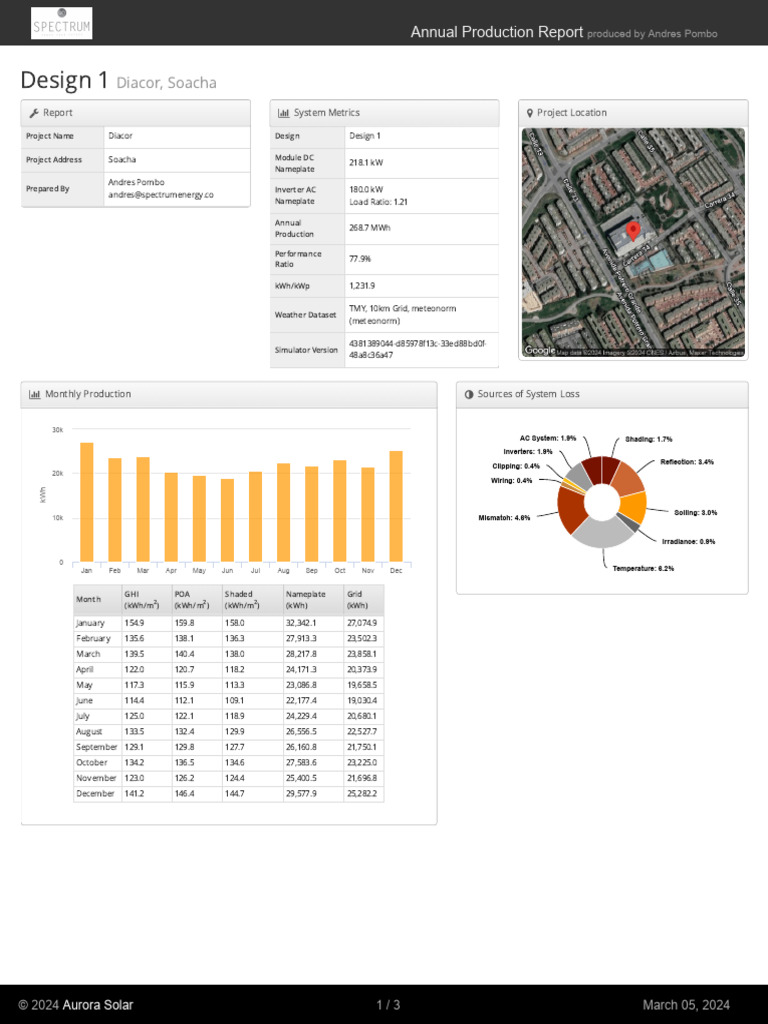768x1024 pixels.
Task: Click the Aurora Solar footer link
Action: click(x=97, y=1005)
